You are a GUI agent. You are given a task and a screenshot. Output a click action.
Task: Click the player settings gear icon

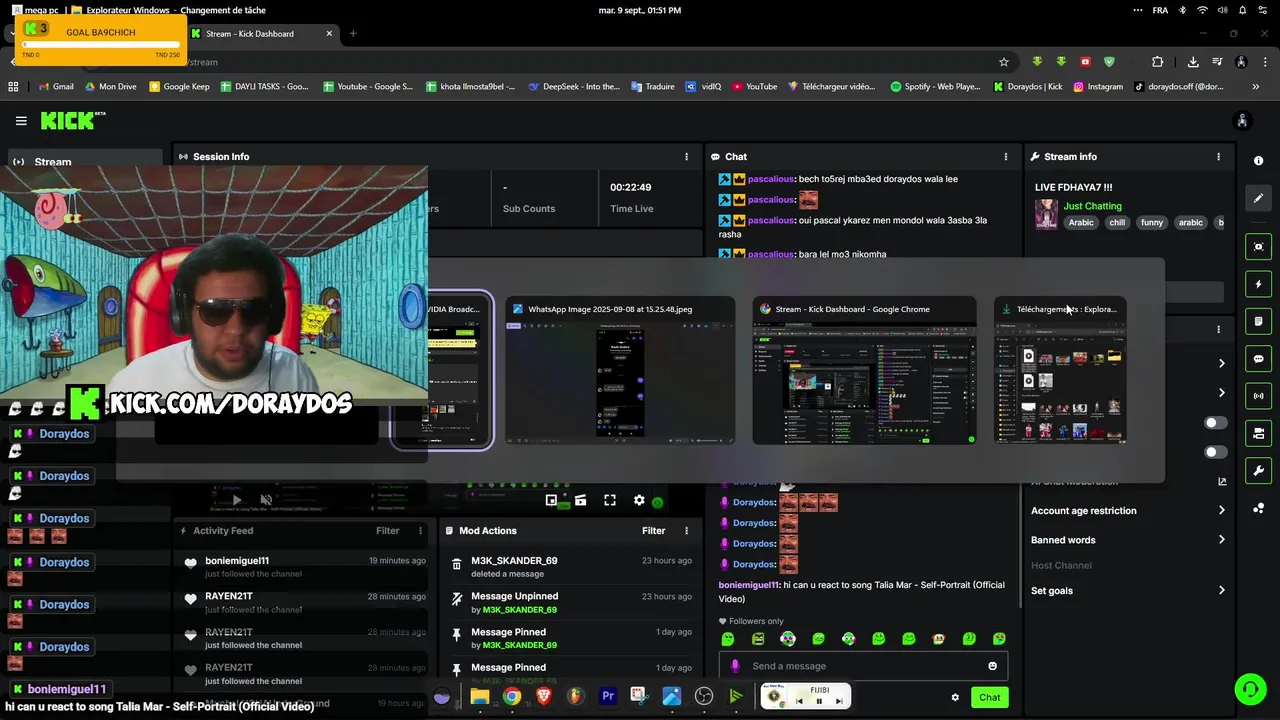[x=639, y=500]
